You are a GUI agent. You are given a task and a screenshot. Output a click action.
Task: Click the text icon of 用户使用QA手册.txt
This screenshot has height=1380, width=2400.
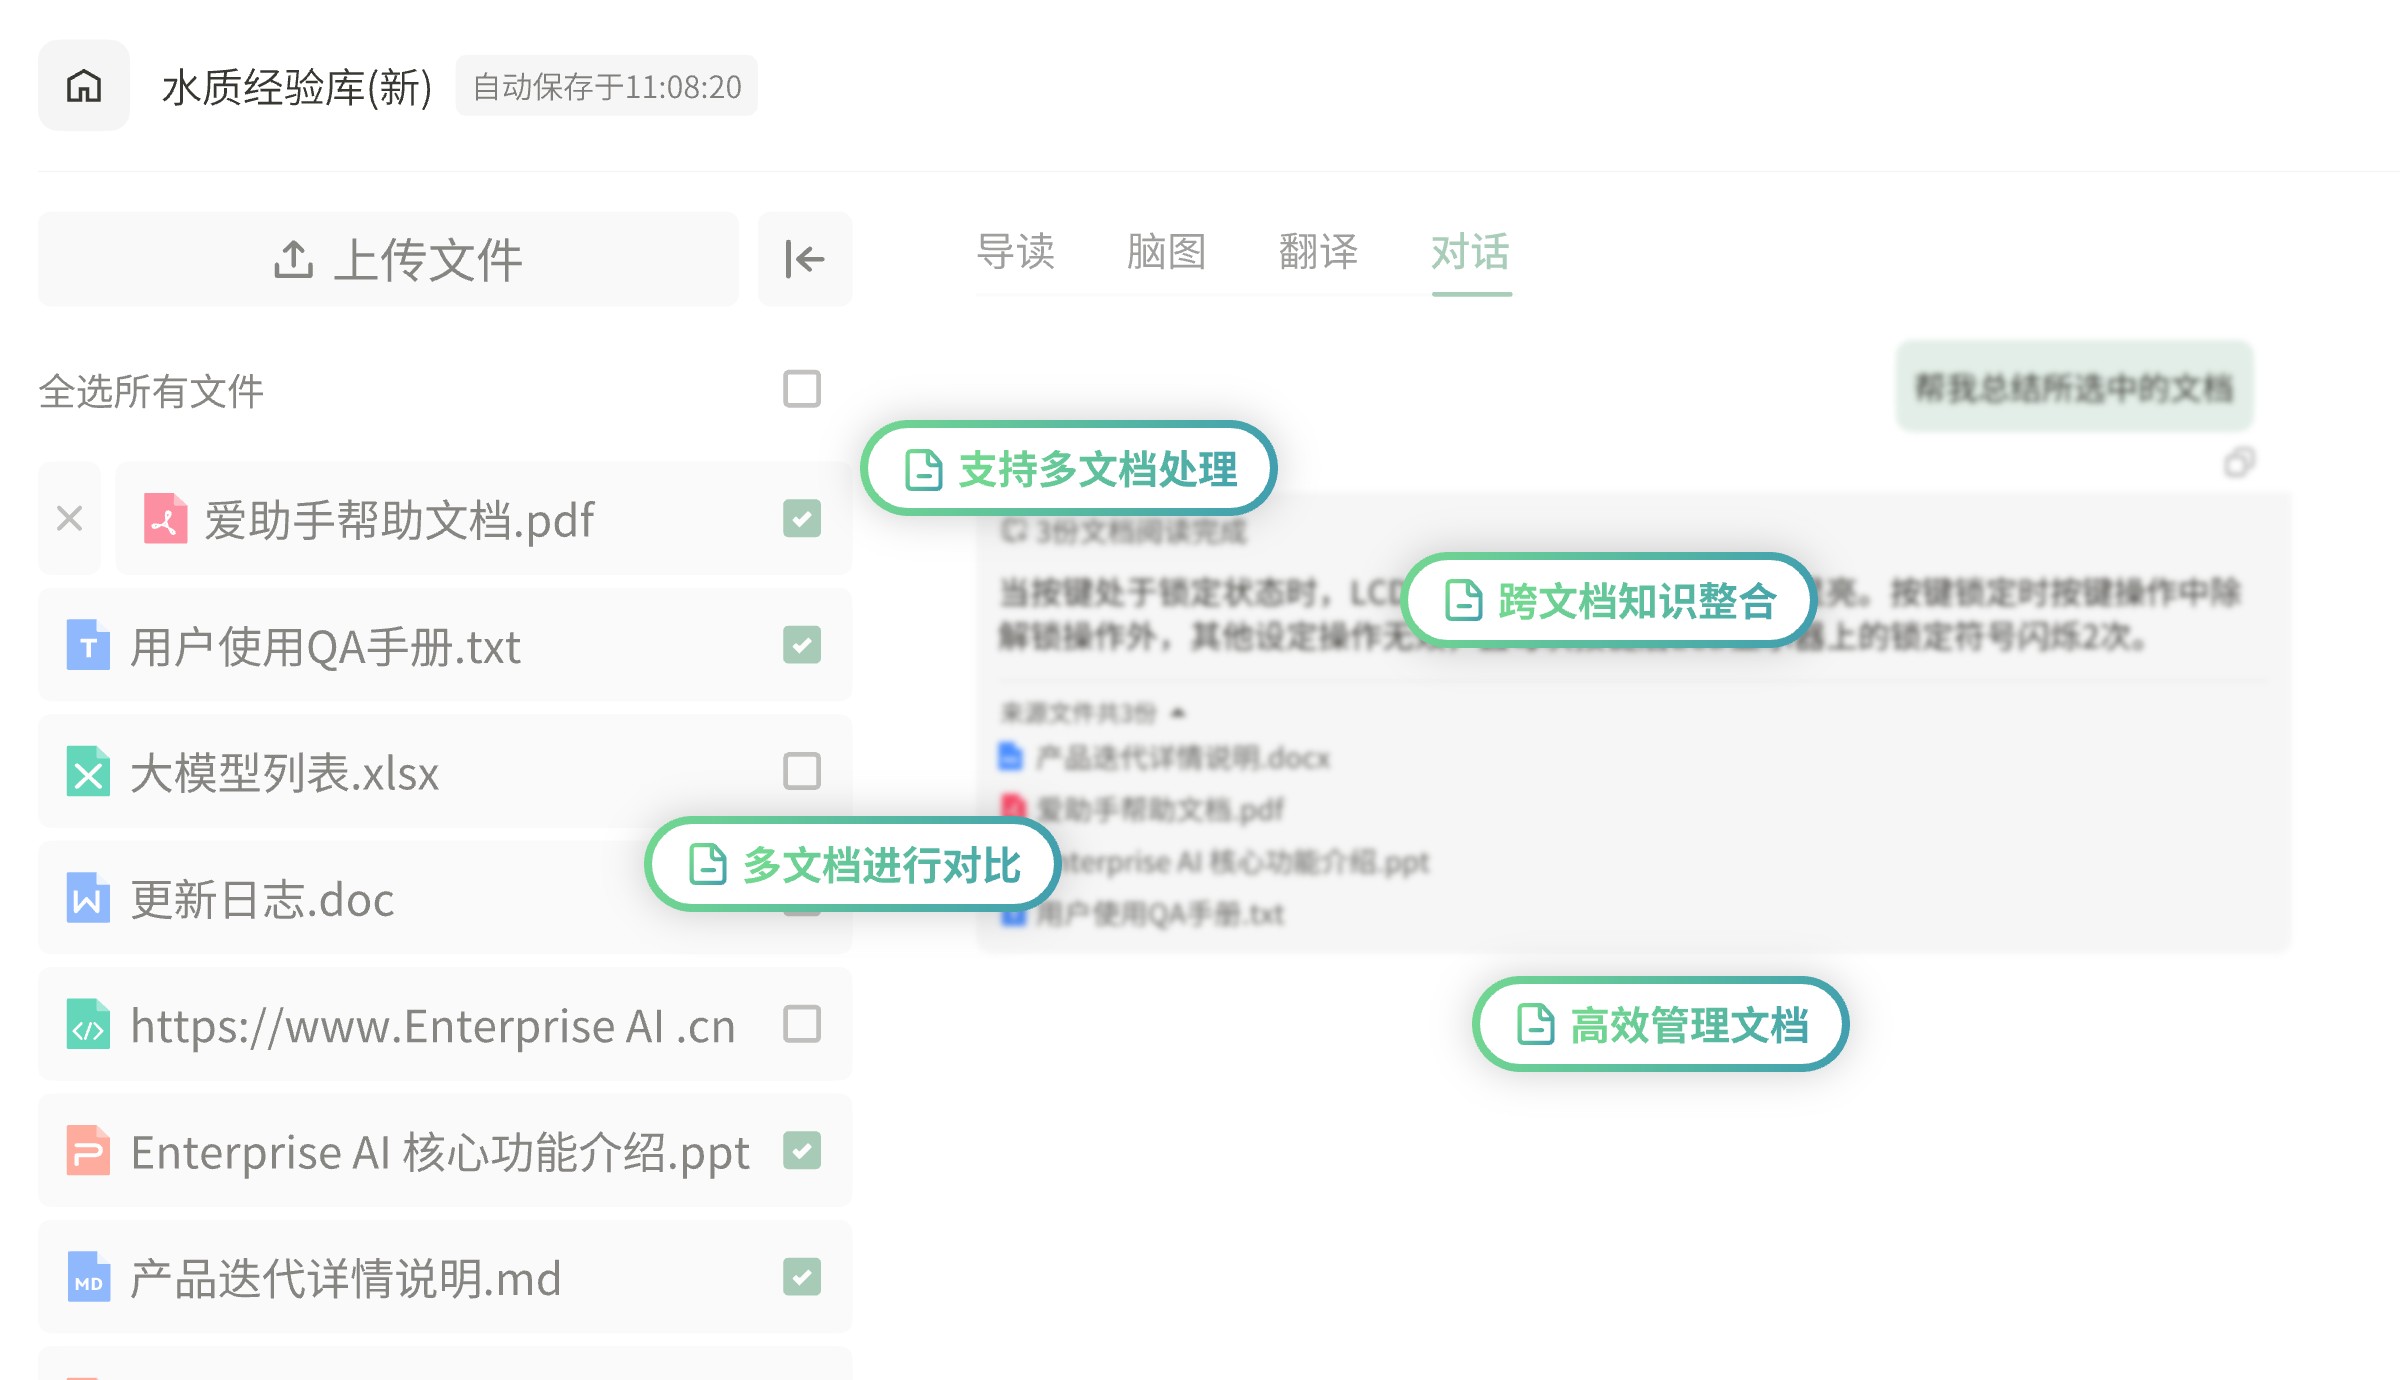(88, 645)
